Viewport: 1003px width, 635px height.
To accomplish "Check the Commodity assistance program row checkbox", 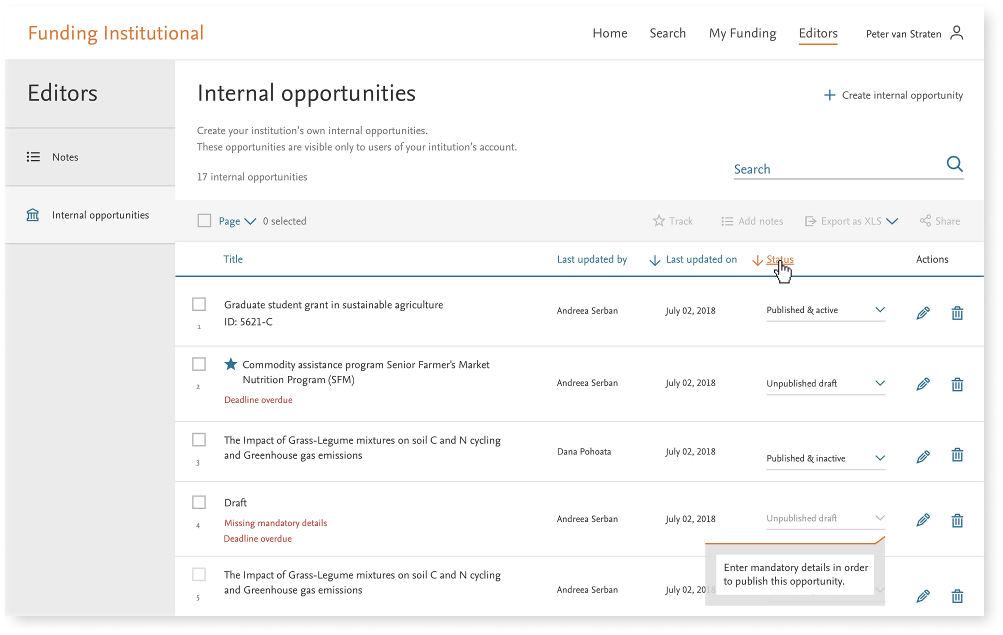I will (x=199, y=364).
